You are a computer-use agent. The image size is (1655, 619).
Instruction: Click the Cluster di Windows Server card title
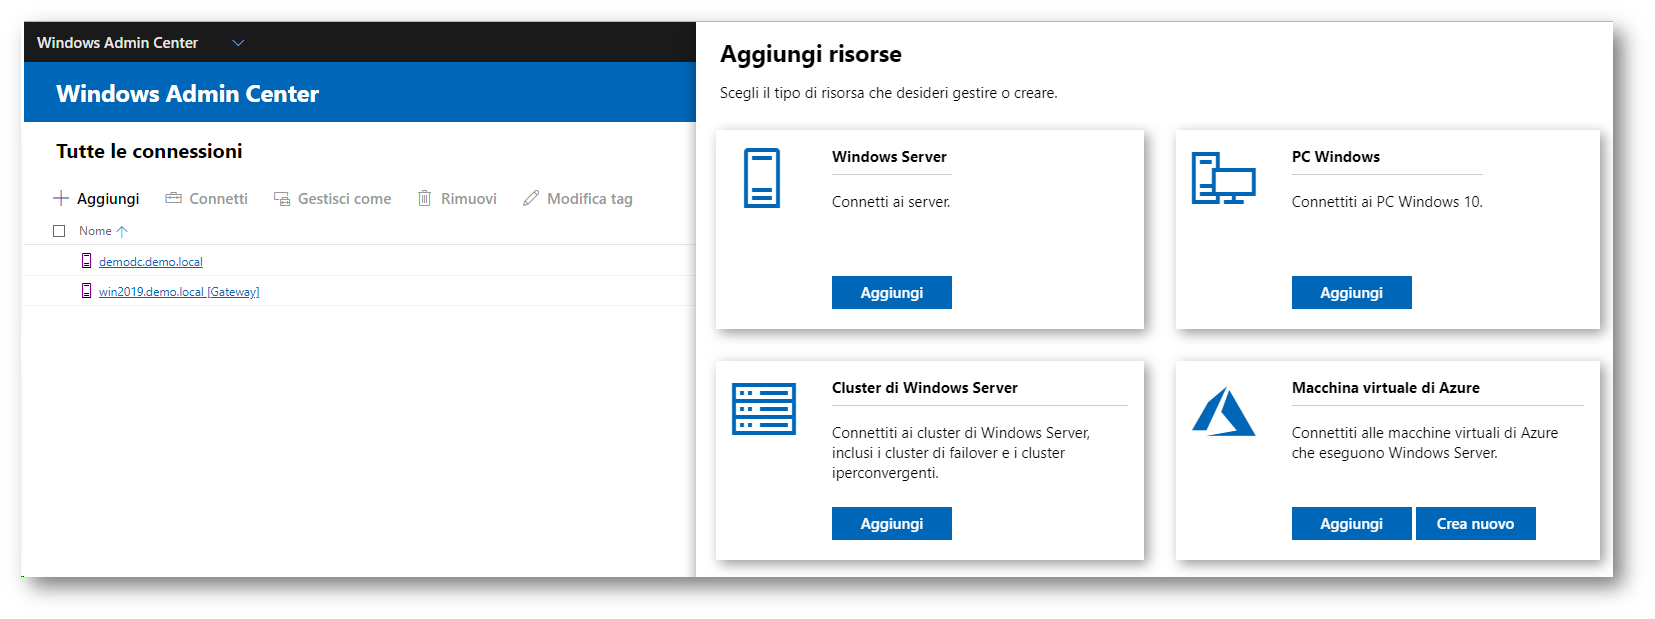point(925,388)
